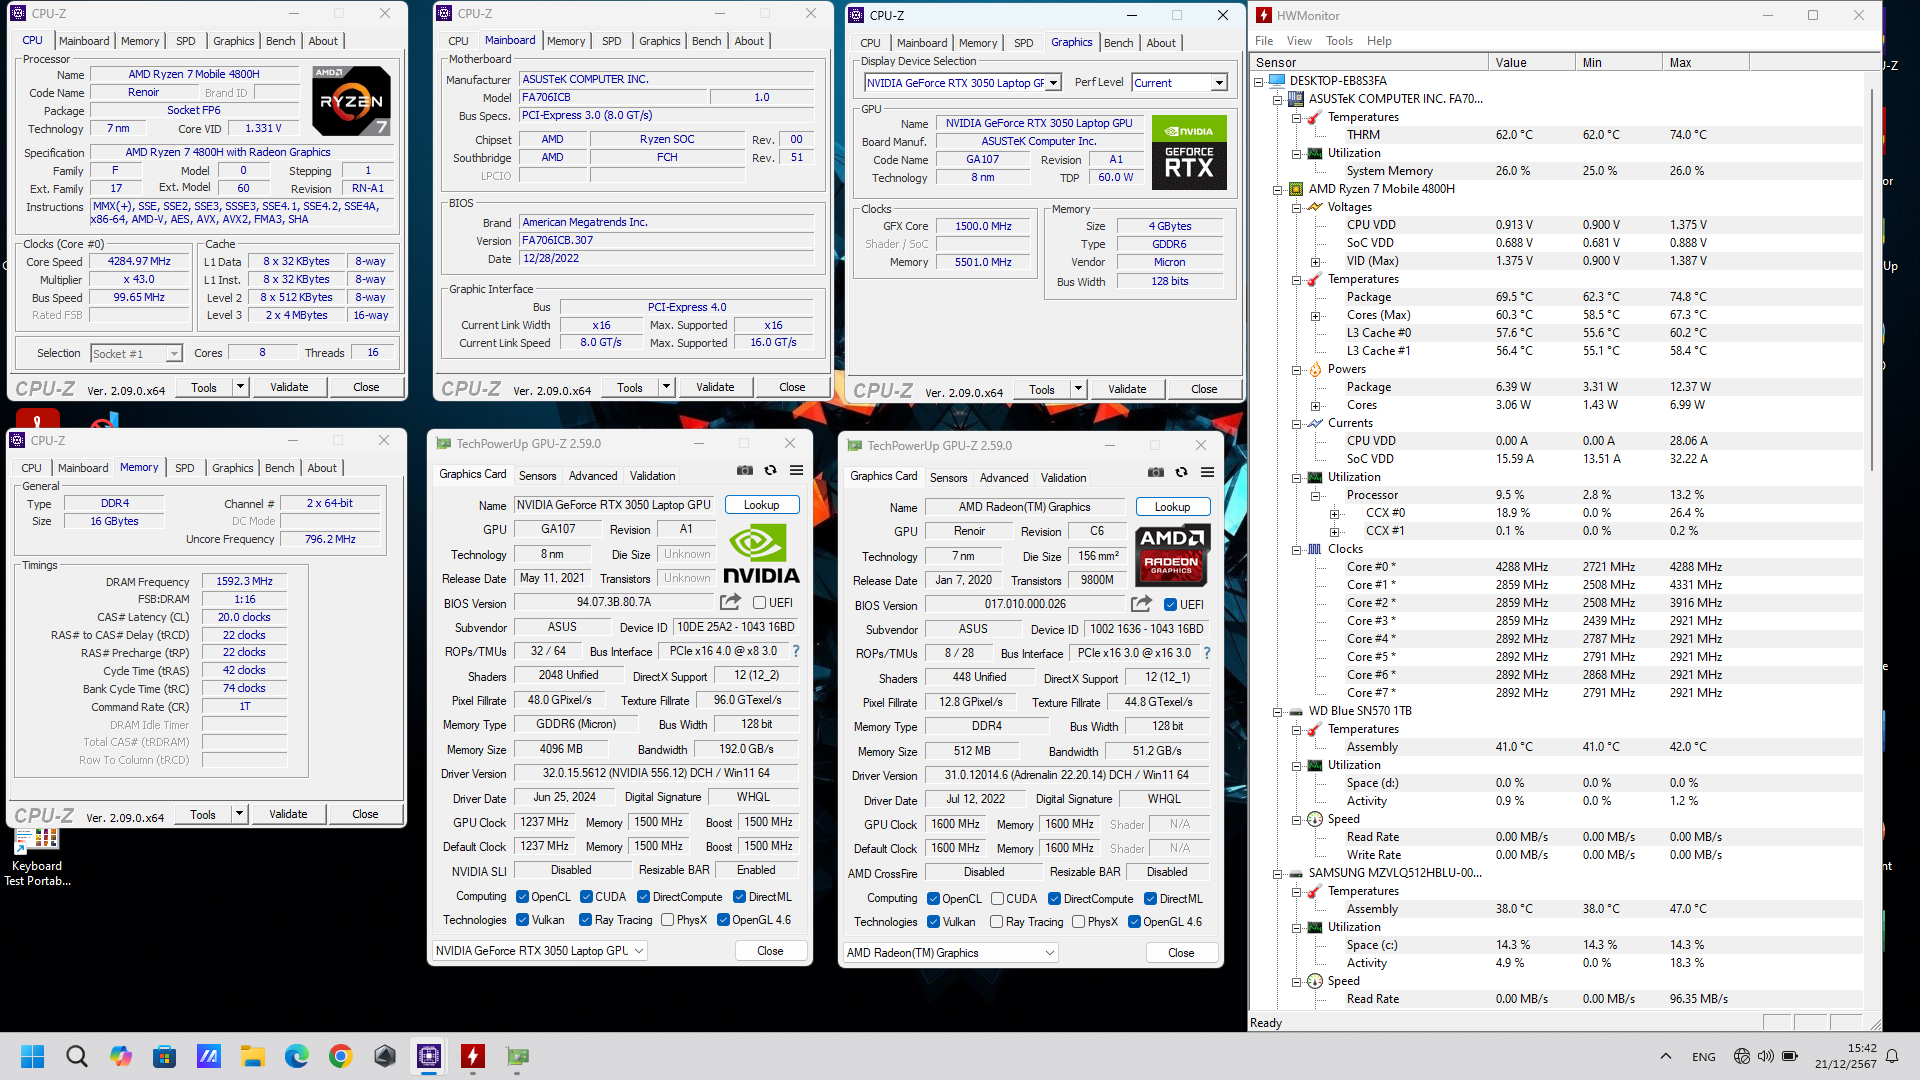Click the BIOS export icon beside 94.07.3B.80.7A
This screenshot has width=1920, height=1080.
pos(730,602)
